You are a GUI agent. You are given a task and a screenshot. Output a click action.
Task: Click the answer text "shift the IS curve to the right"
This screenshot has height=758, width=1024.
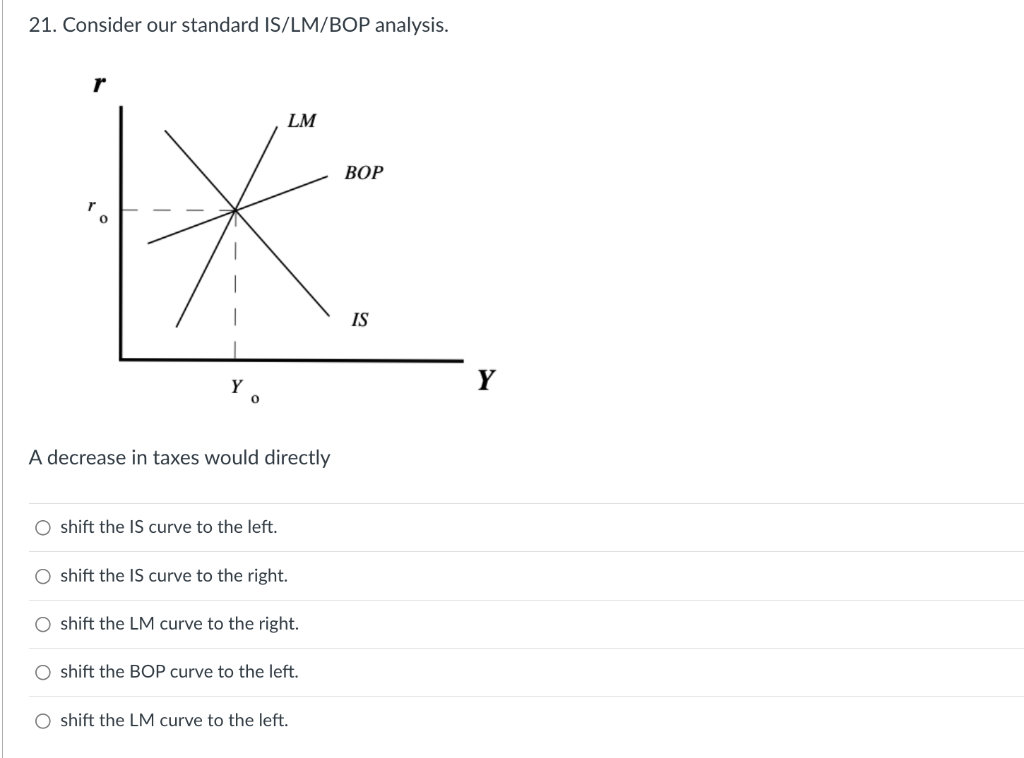(175, 575)
